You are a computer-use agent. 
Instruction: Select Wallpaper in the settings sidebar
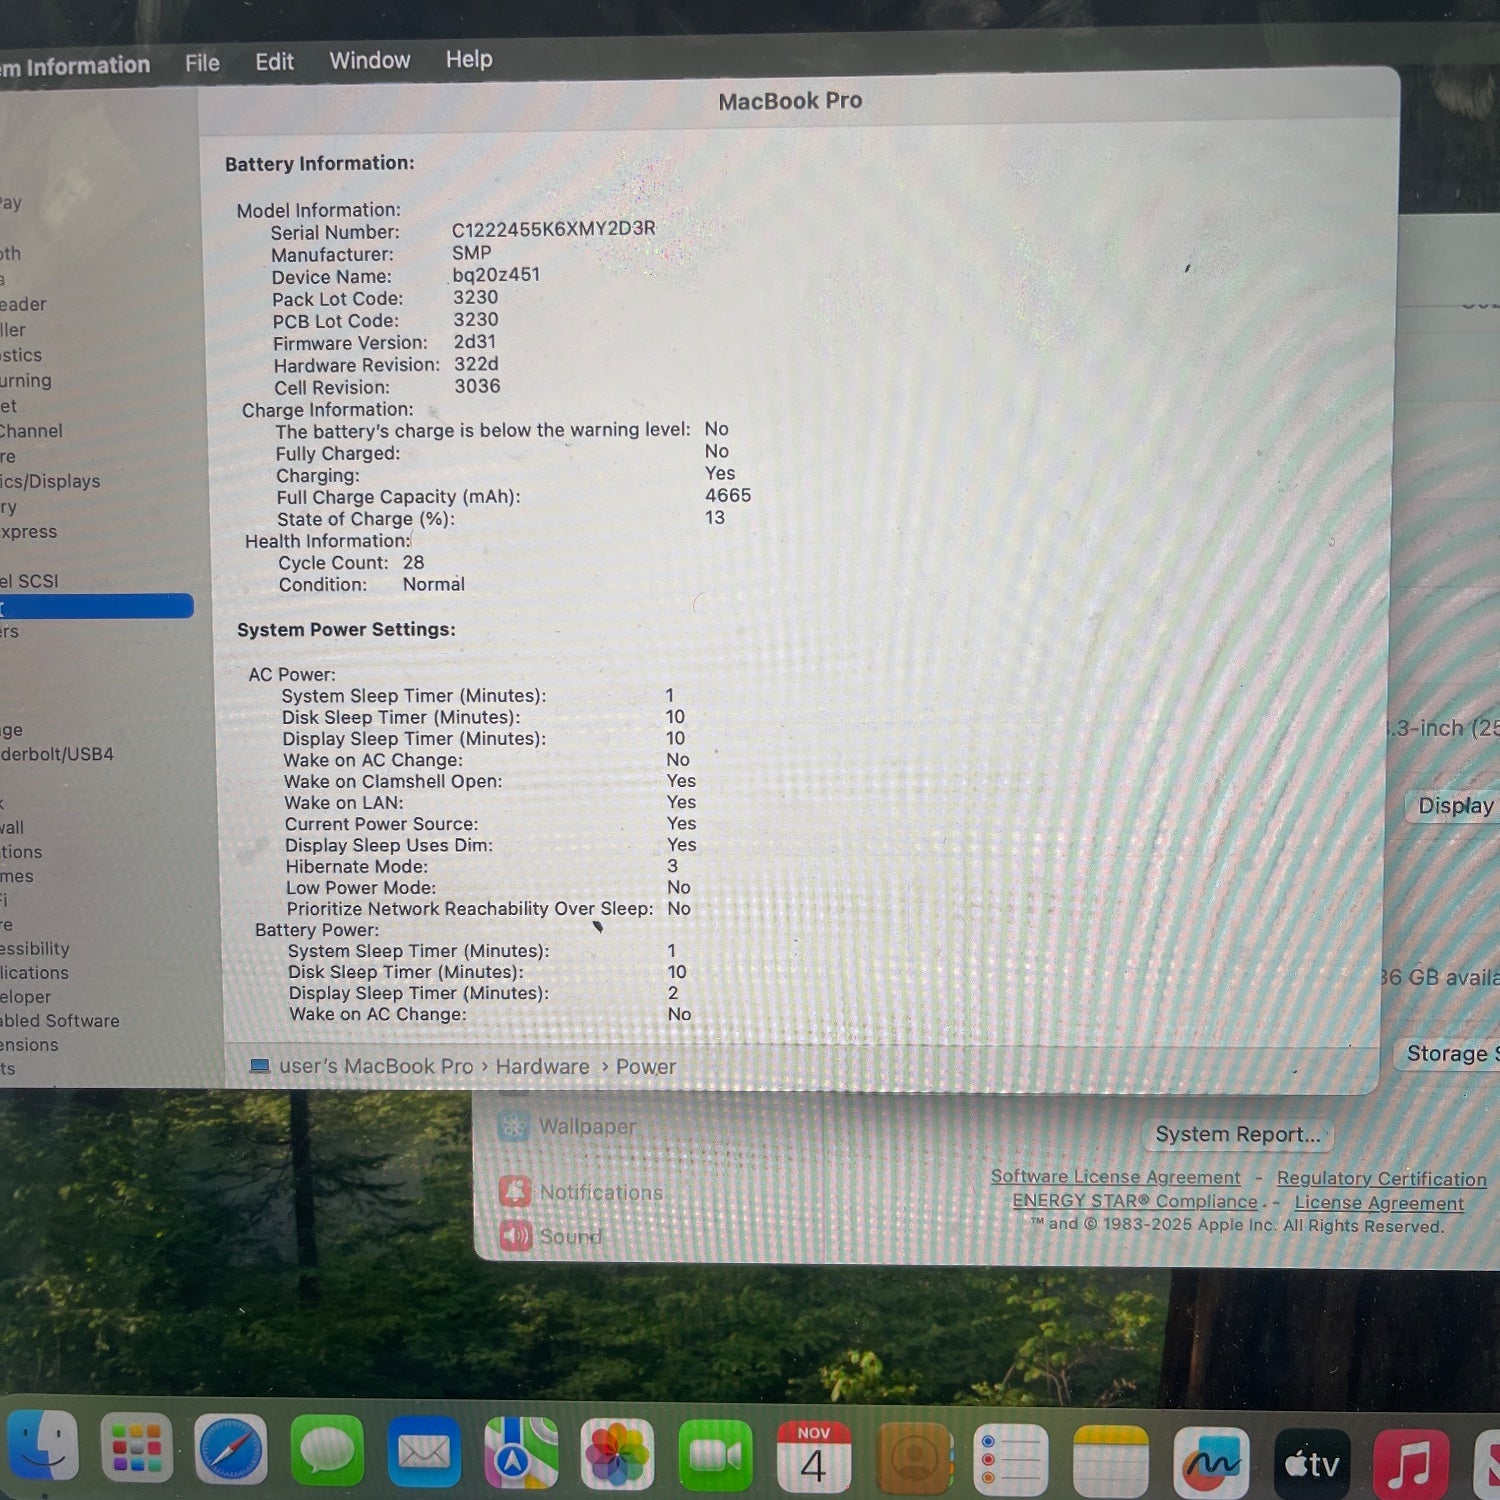click(x=586, y=1126)
